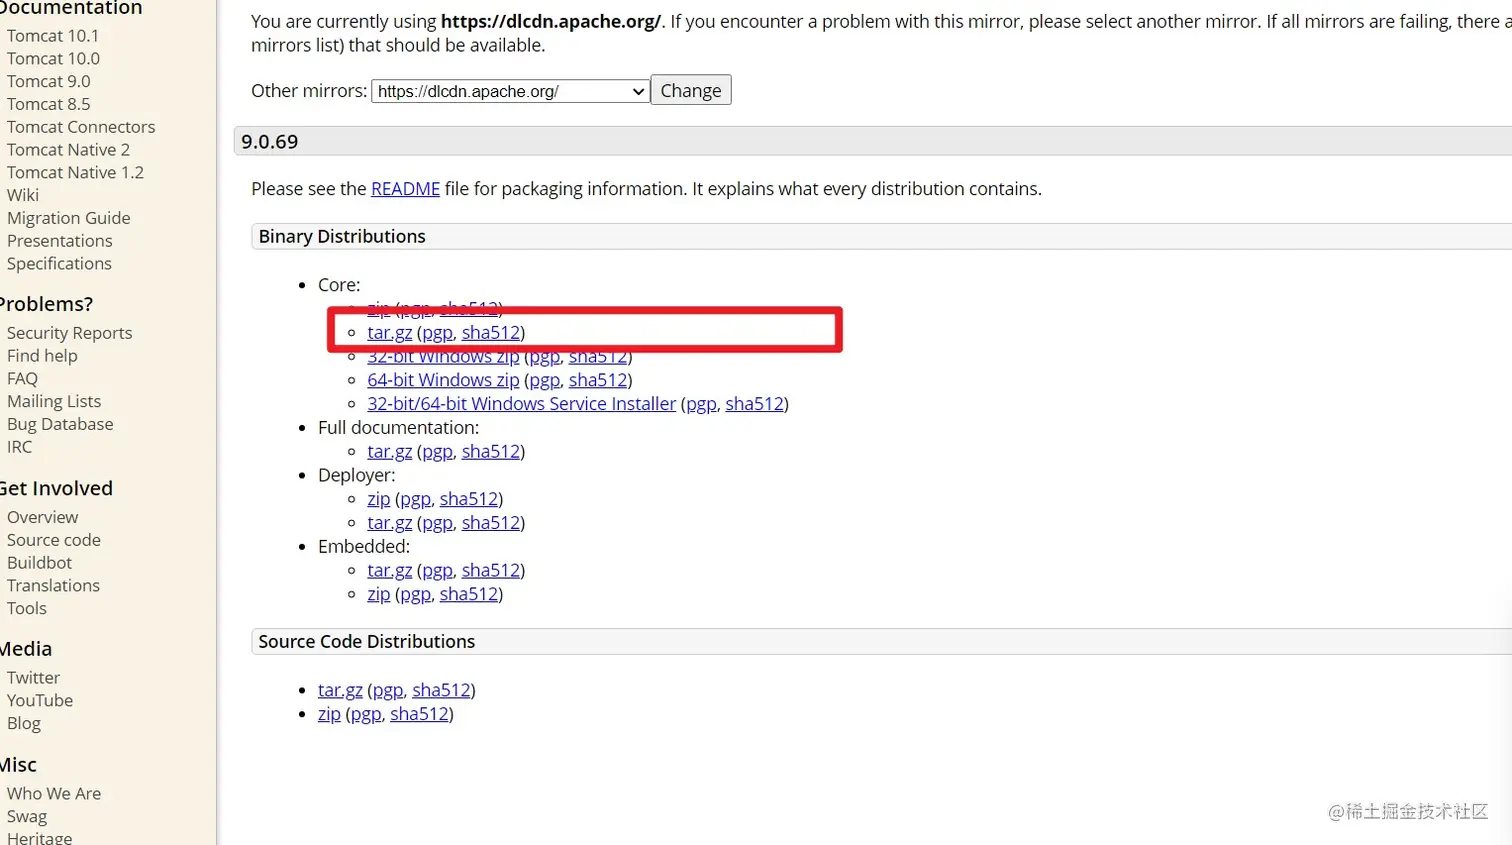Open the Buildbot sidebar link
1512x845 pixels.
39,563
